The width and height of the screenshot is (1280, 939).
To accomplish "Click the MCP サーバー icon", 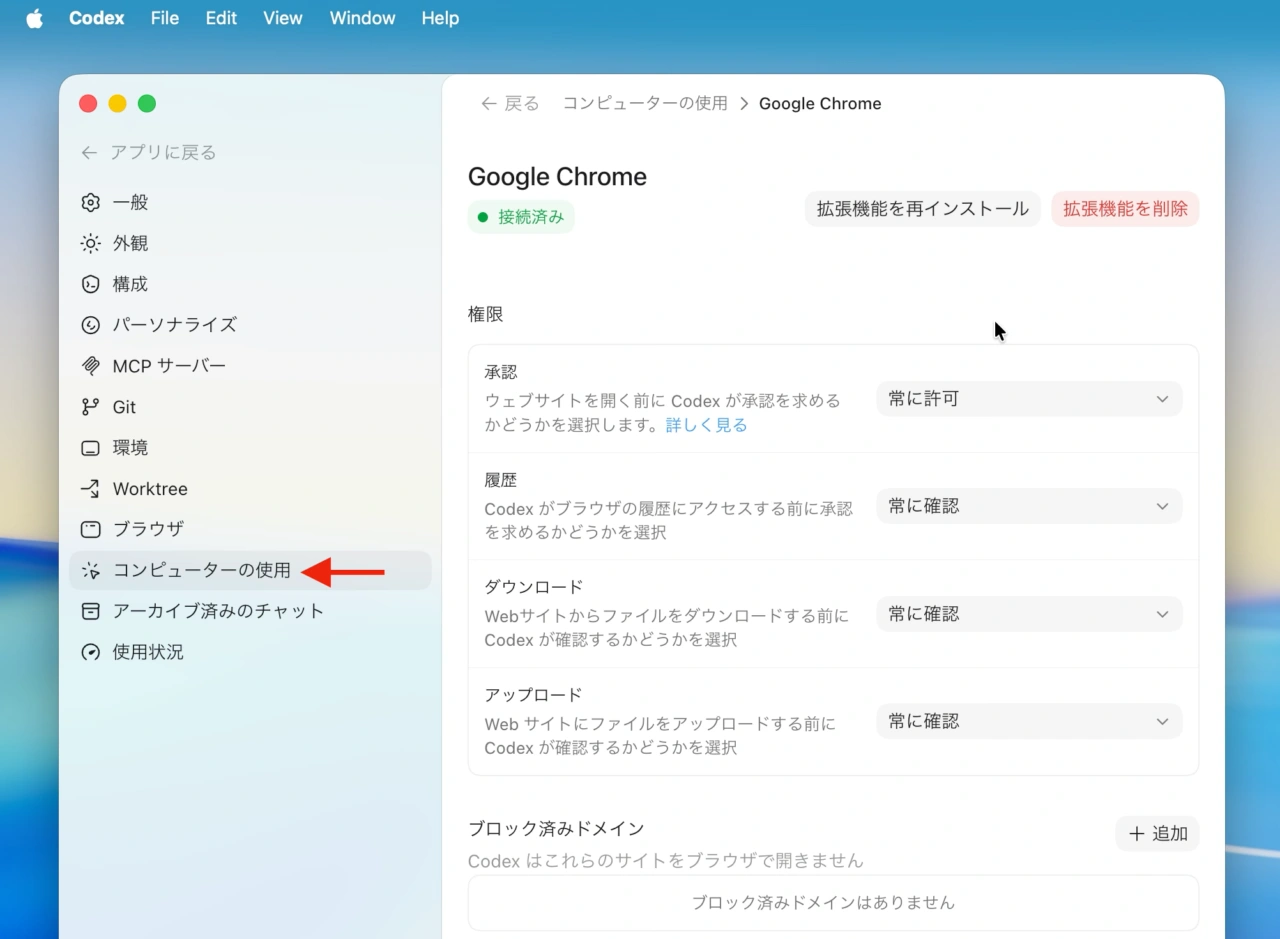I will pos(90,366).
